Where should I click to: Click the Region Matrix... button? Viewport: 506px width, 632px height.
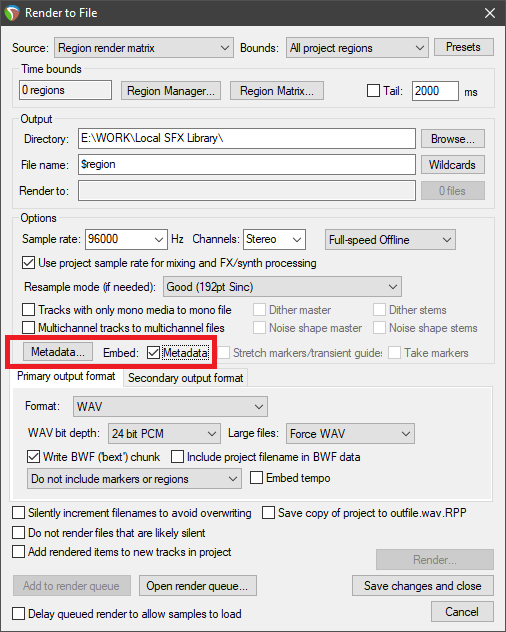tap(277, 91)
